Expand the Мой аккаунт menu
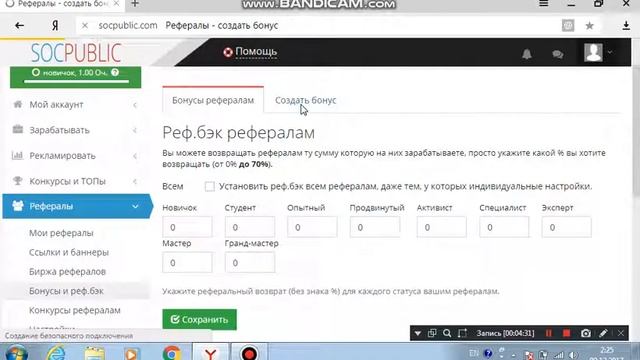Screen dimensions: 640x360 pyautogui.click(x=76, y=105)
